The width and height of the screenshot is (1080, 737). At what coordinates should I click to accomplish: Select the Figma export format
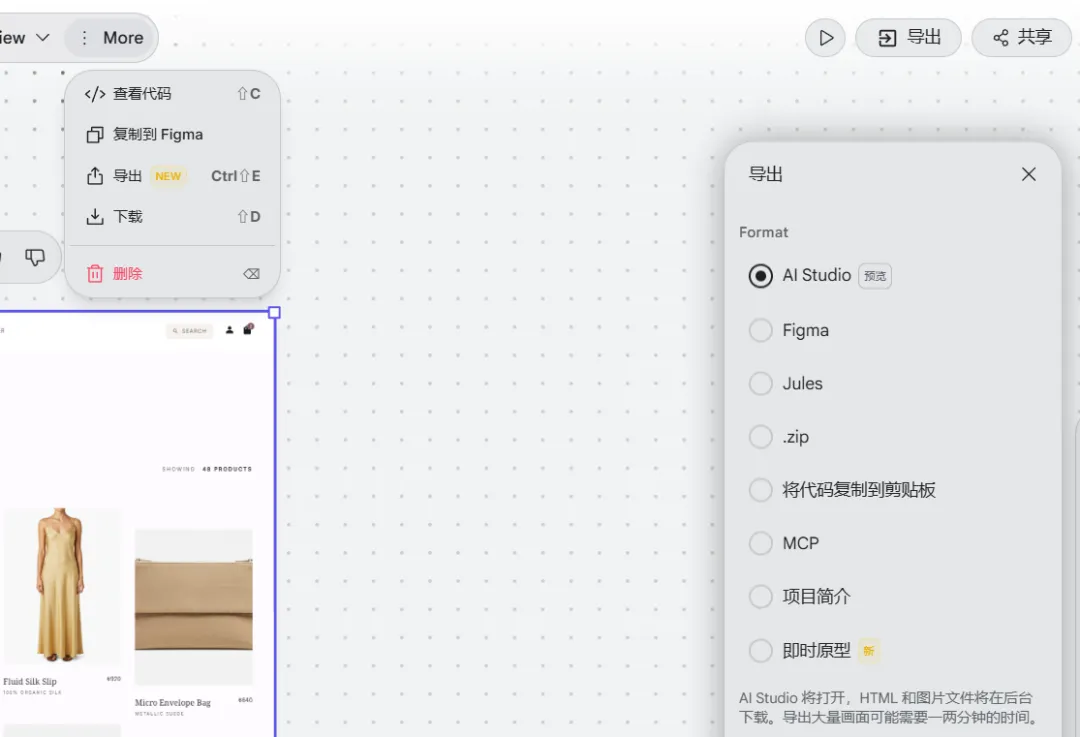coord(760,330)
